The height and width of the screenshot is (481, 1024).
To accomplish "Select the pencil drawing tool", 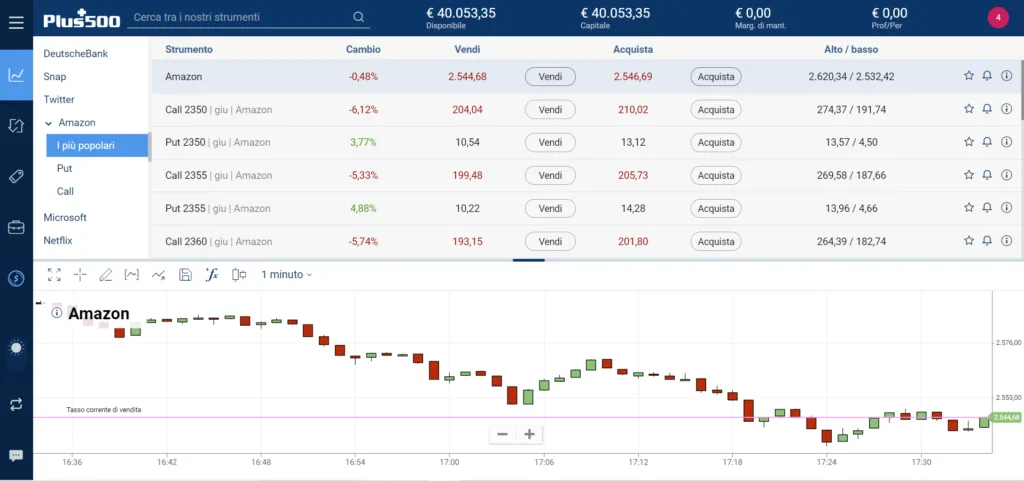I will click(x=105, y=275).
